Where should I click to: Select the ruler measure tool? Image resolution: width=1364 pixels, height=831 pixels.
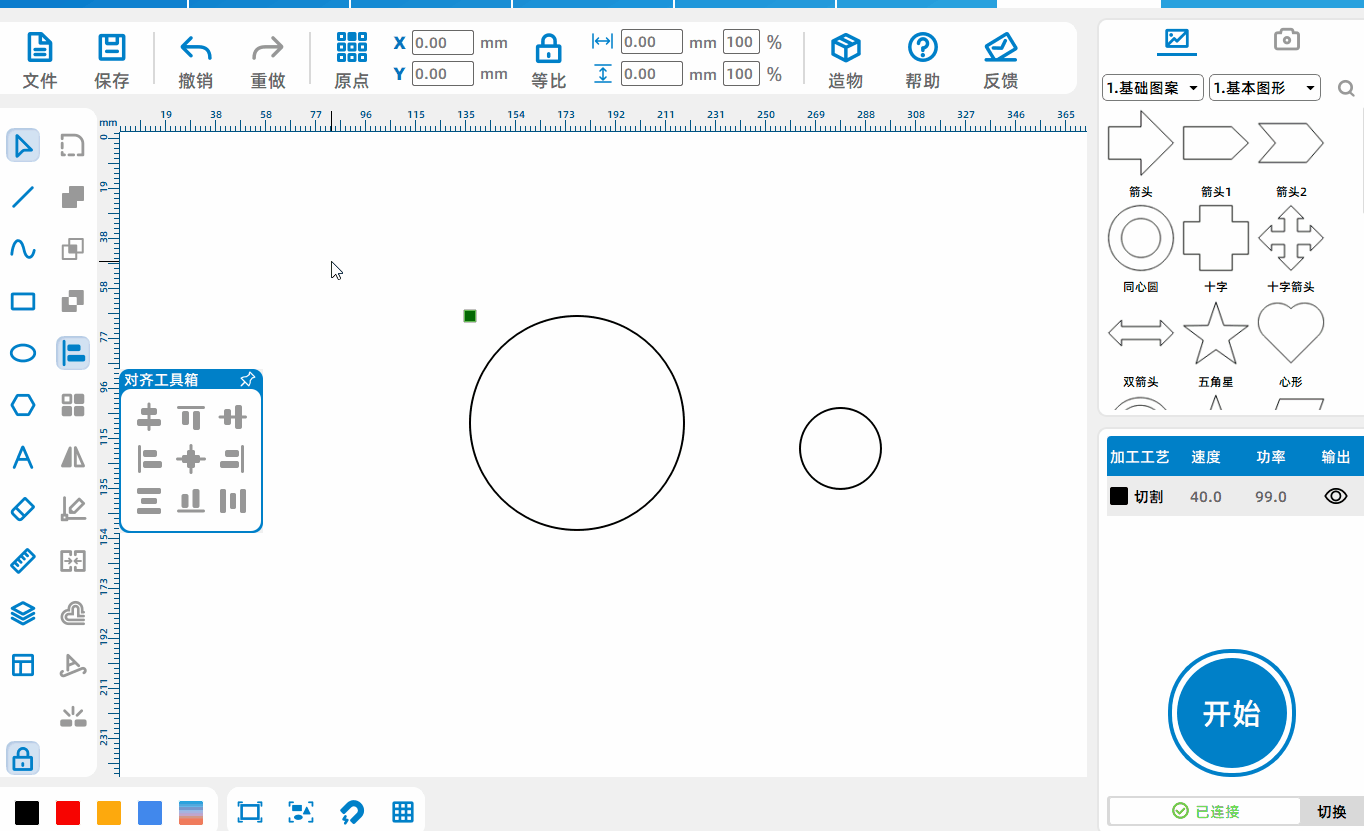(23, 561)
